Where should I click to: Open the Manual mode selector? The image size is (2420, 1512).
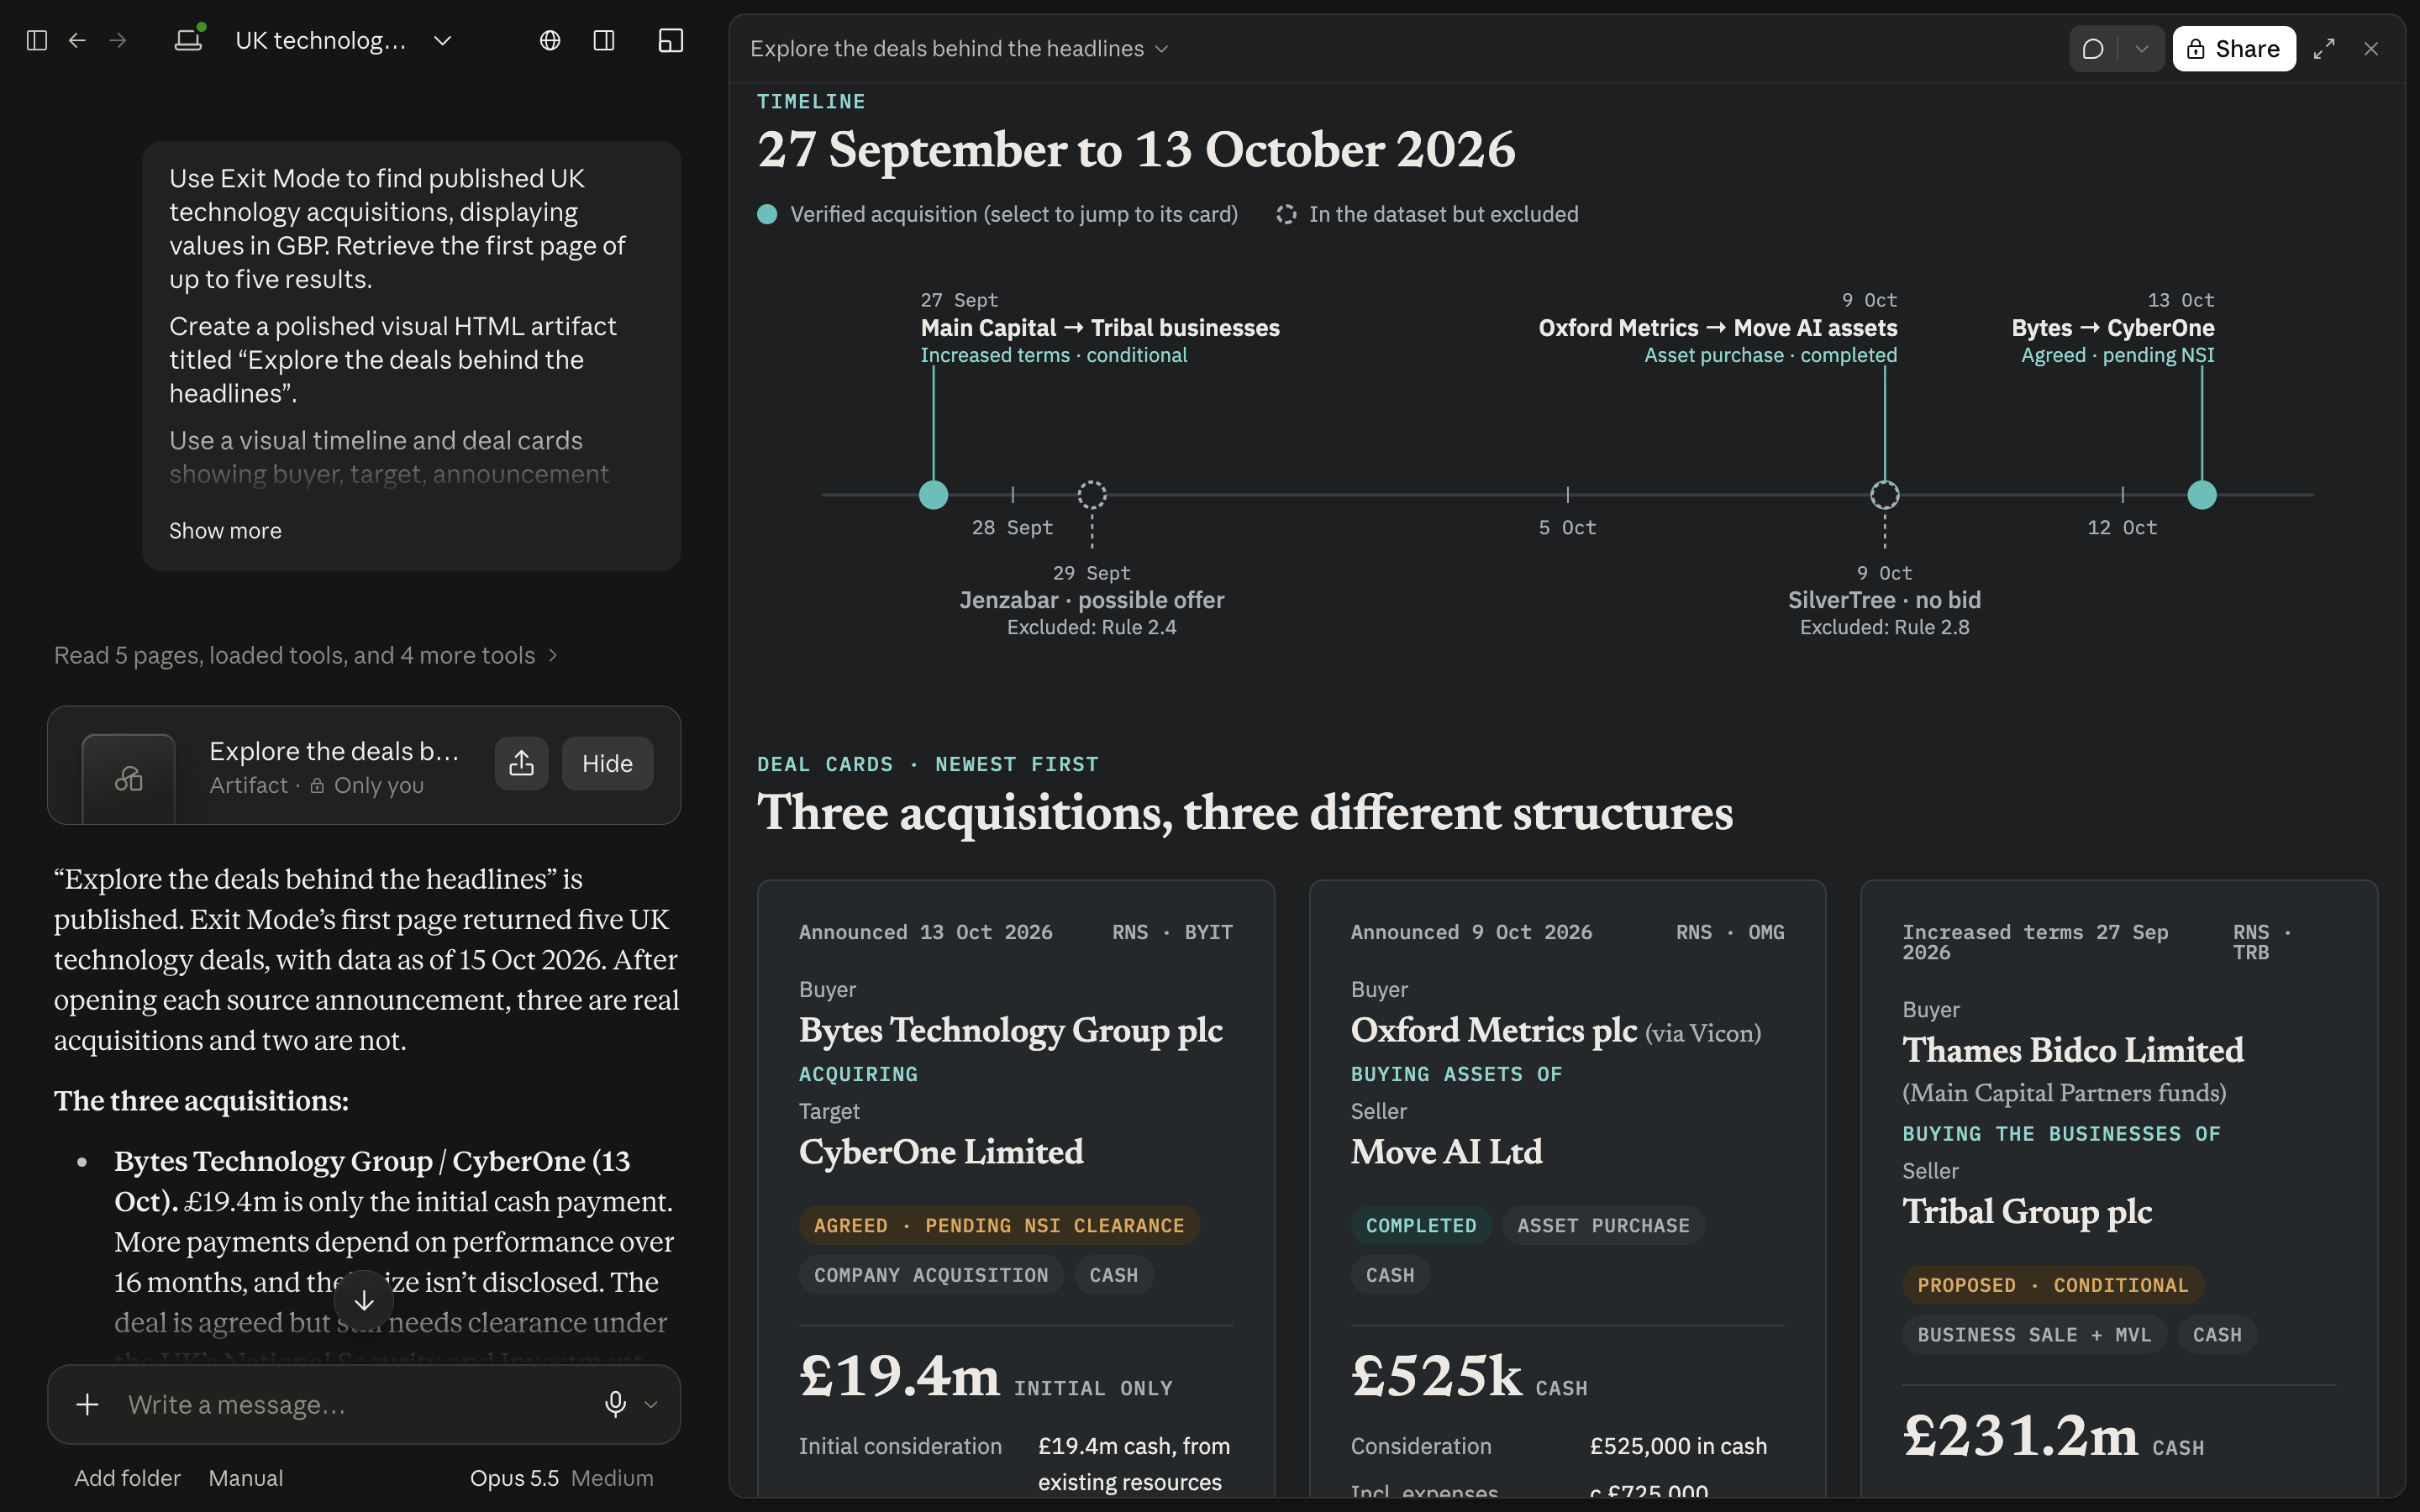click(x=245, y=1478)
